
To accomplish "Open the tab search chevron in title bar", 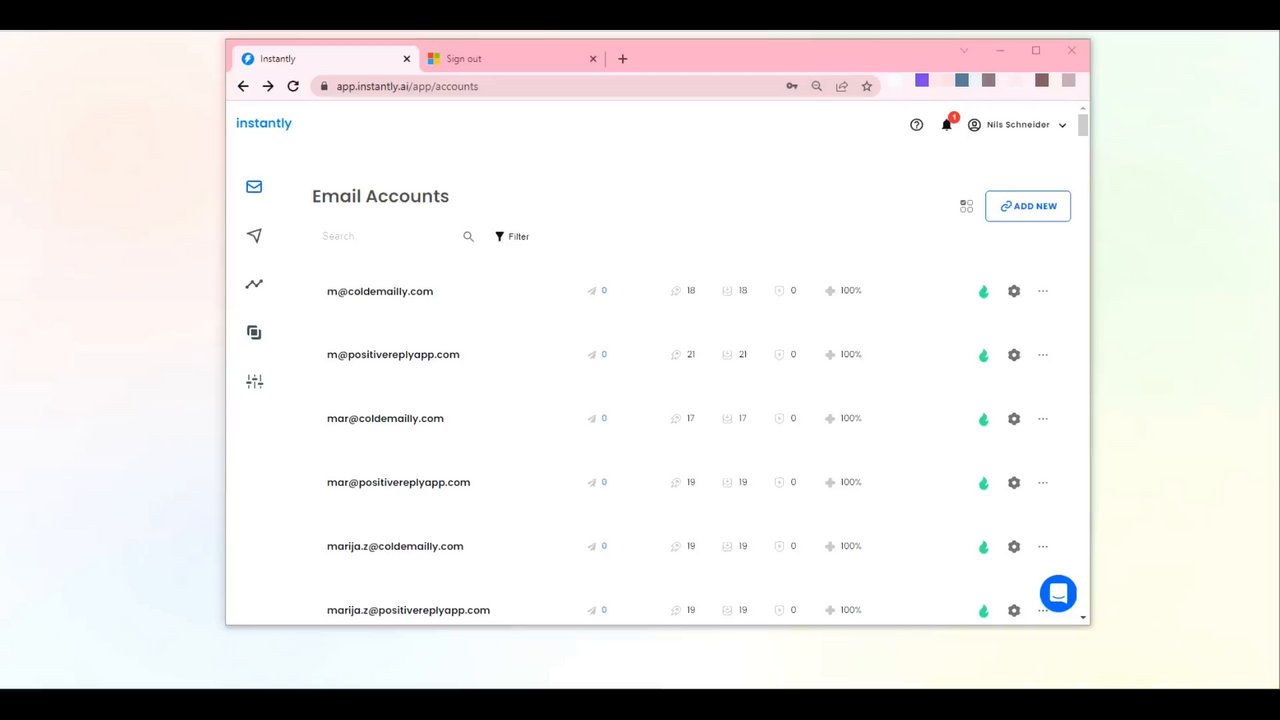I will click(x=964, y=51).
